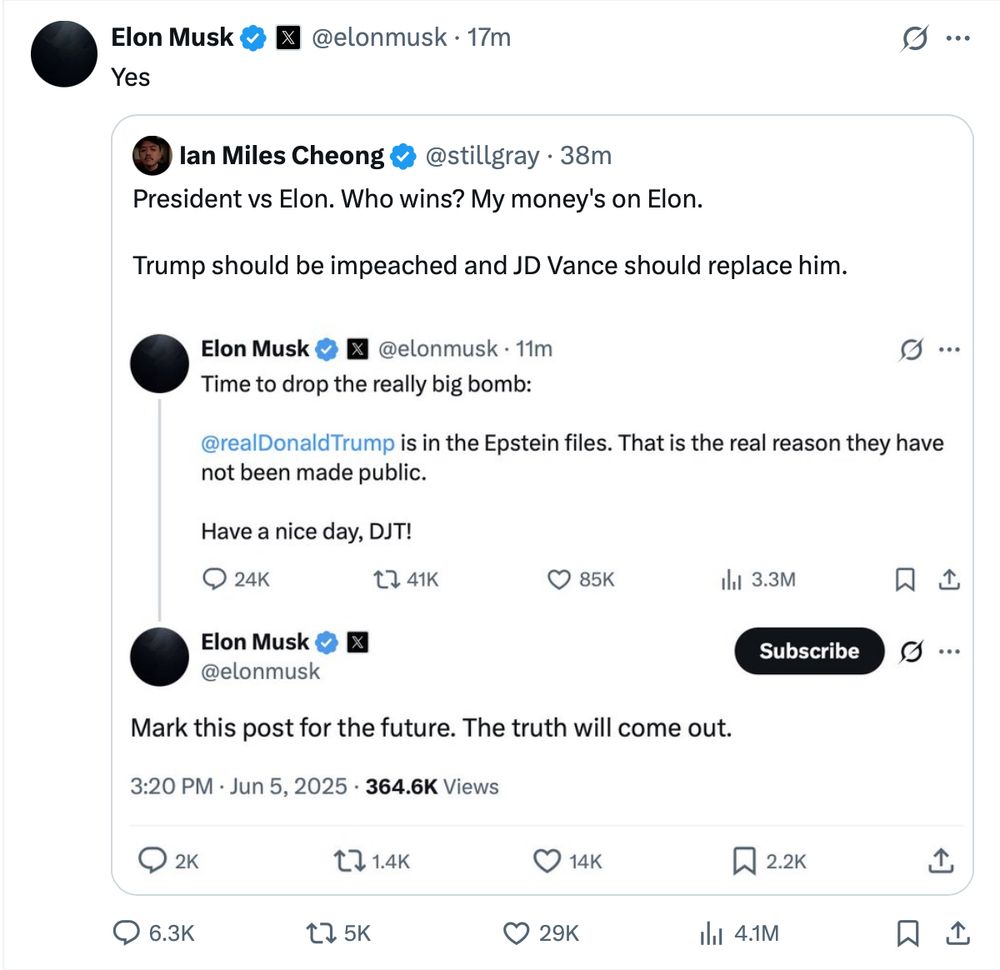The height and width of the screenshot is (970, 1000).
Task: Open @realDonaldTrump mention link
Action: pyautogui.click(x=297, y=442)
